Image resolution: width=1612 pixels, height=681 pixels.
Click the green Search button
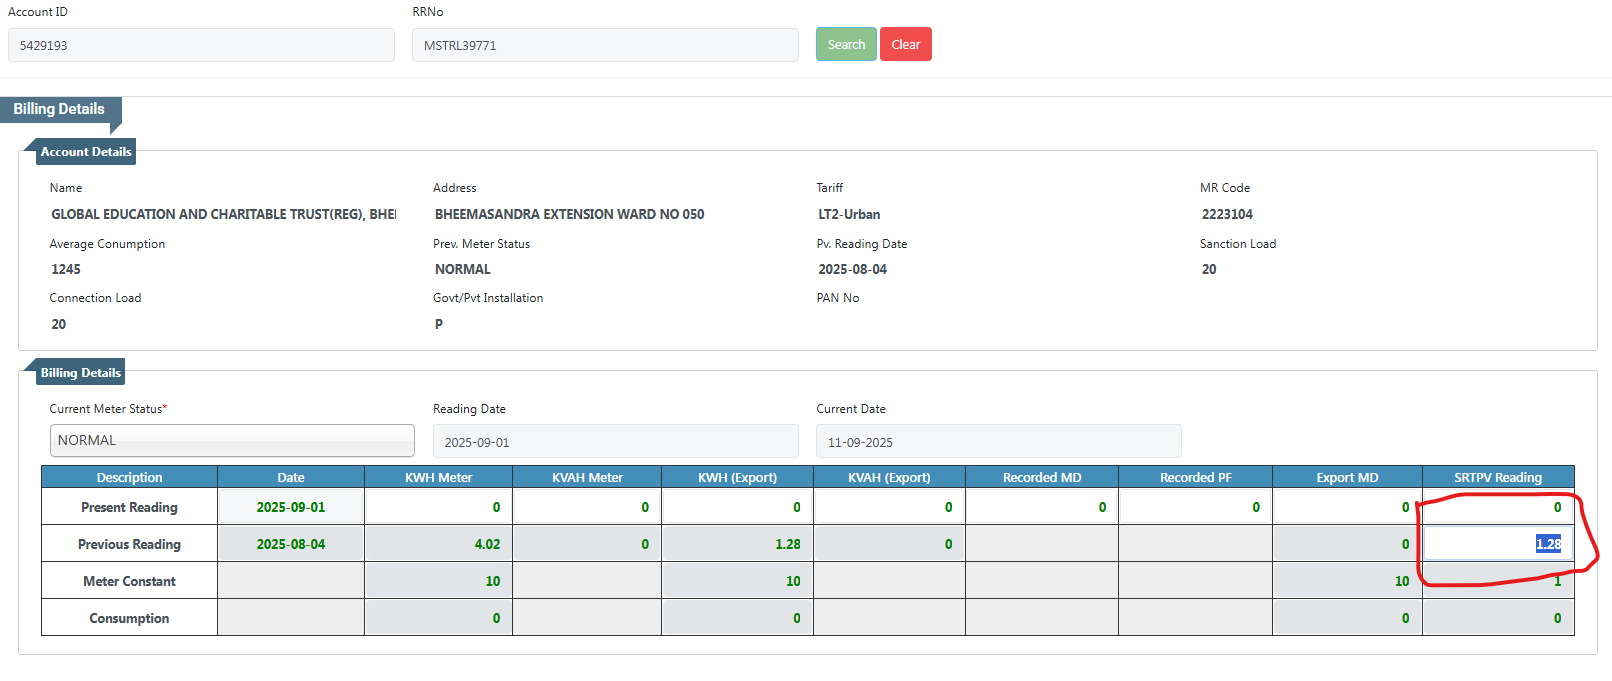[846, 44]
